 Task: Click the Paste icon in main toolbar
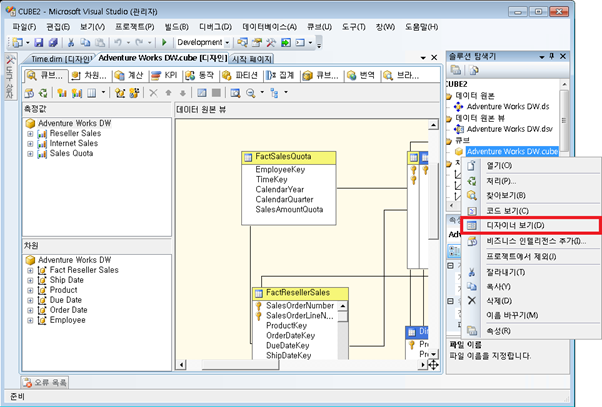pyautogui.click(x=100, y=42)
